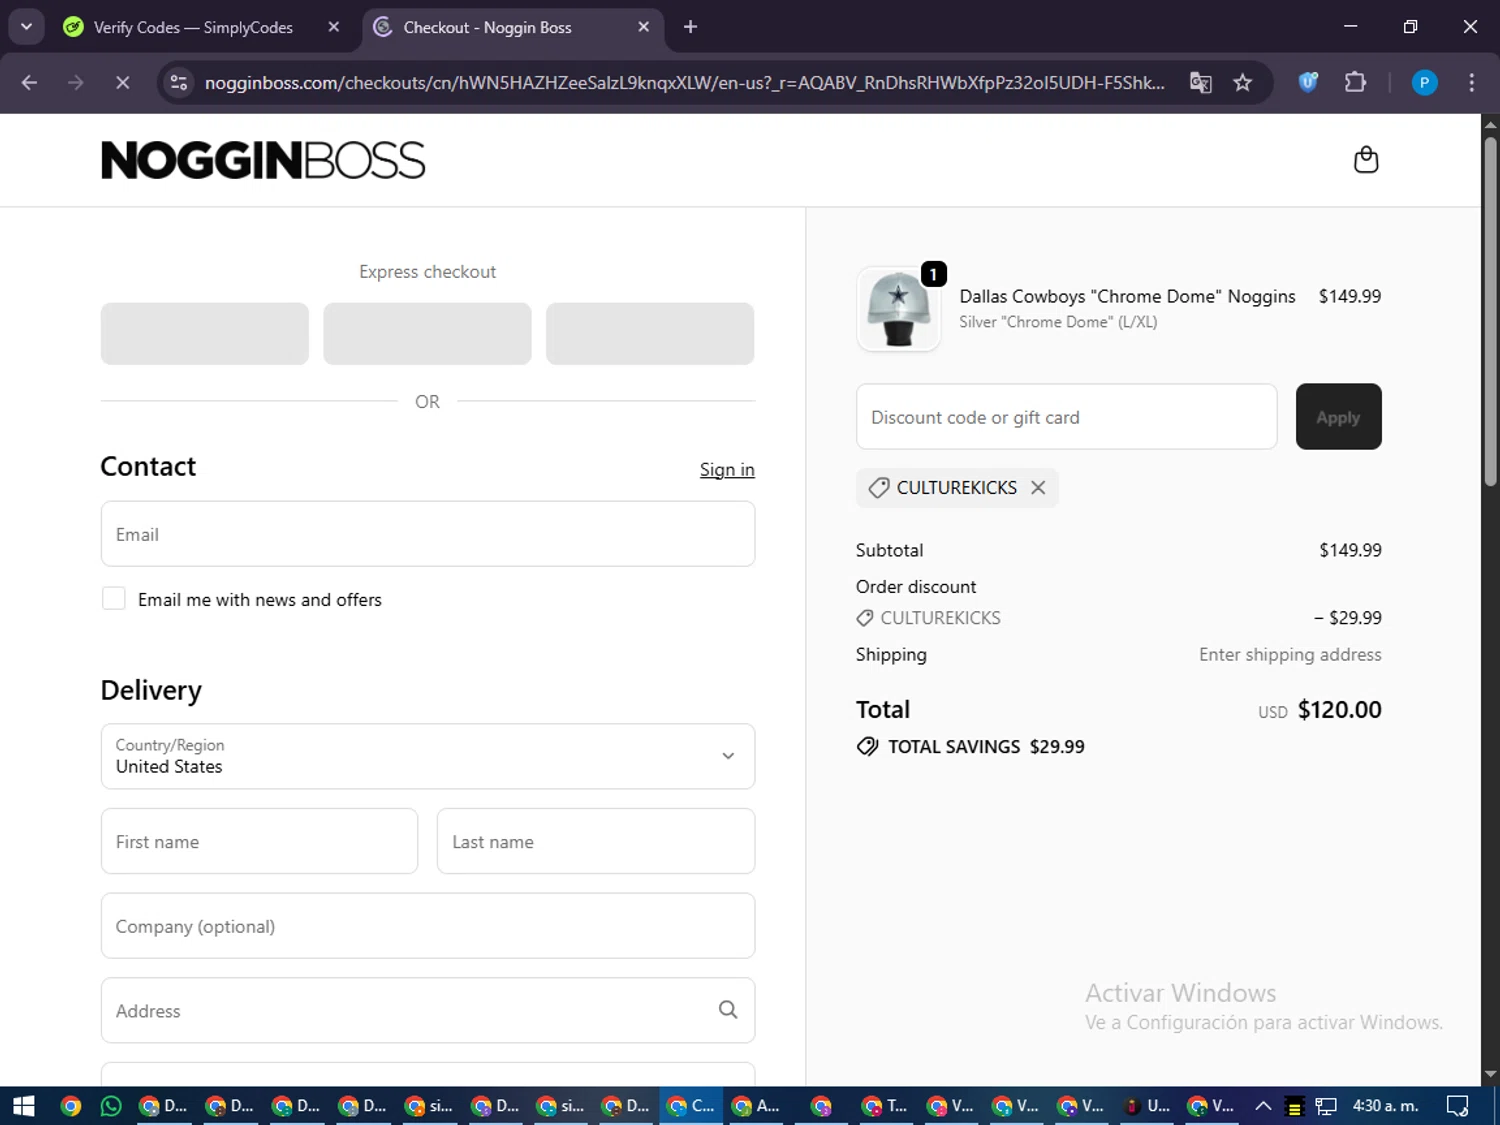Stop page loading in browser toolbar

(122, 83)
